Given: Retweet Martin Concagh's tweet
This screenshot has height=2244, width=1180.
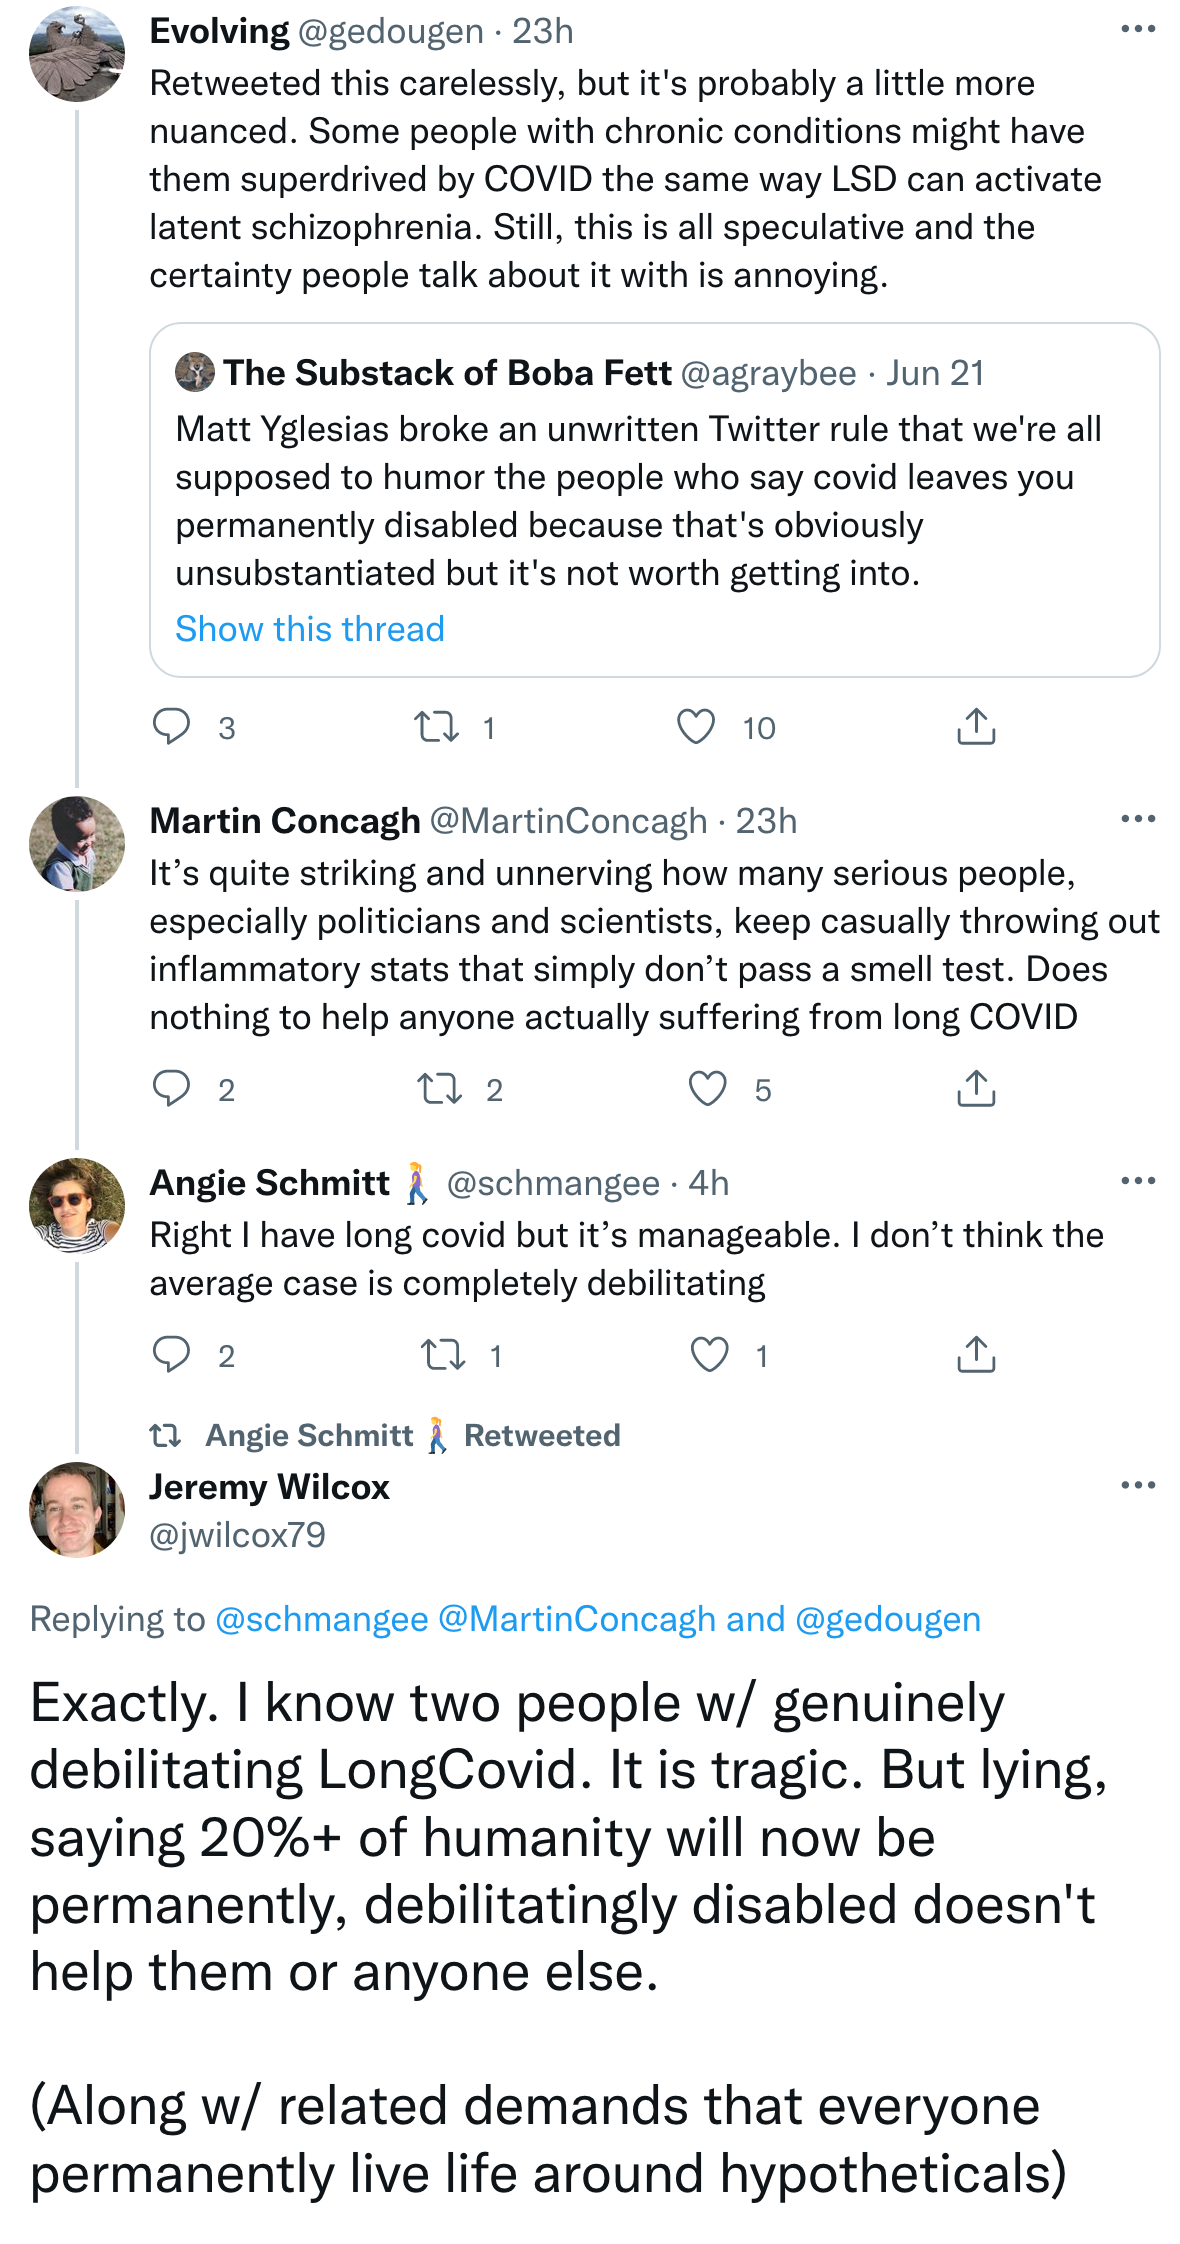Looking at the screenshot, I should click(x=440, y=1089).
